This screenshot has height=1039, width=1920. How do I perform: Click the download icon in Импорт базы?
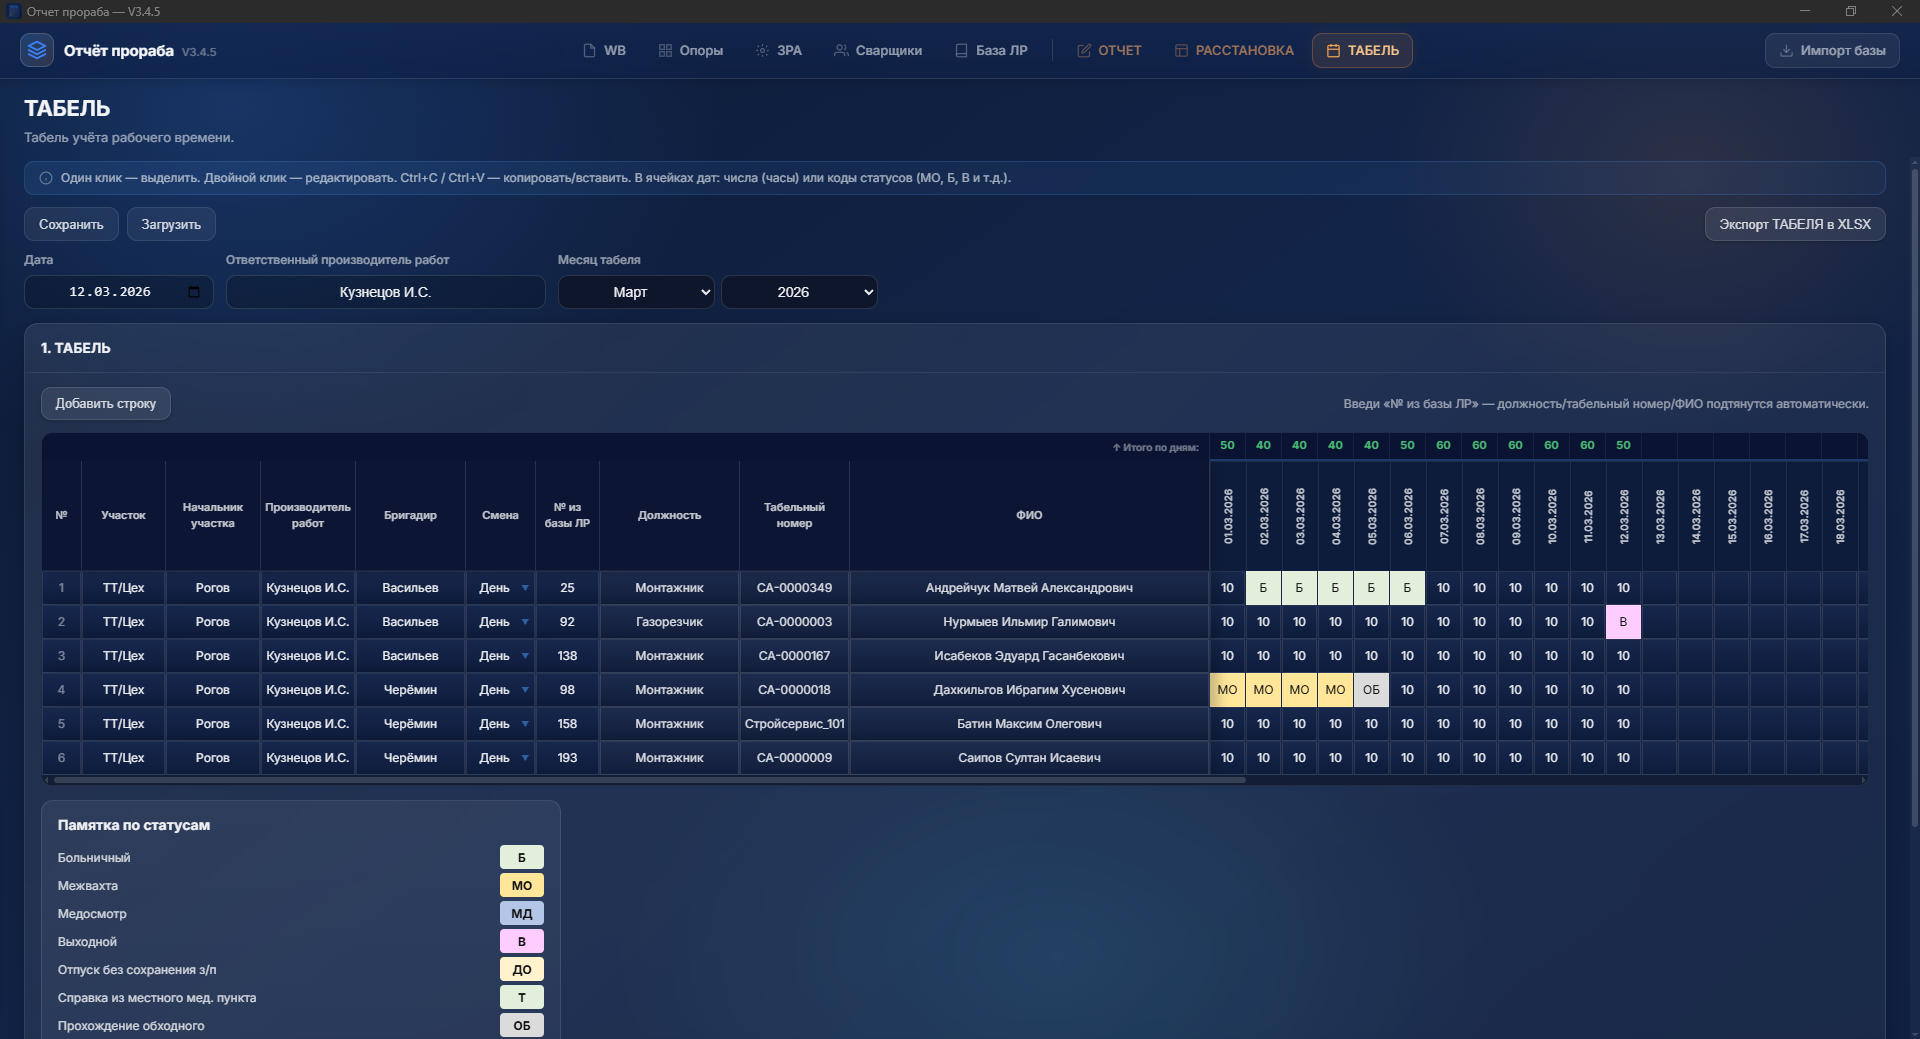[x=1785, y=51]
